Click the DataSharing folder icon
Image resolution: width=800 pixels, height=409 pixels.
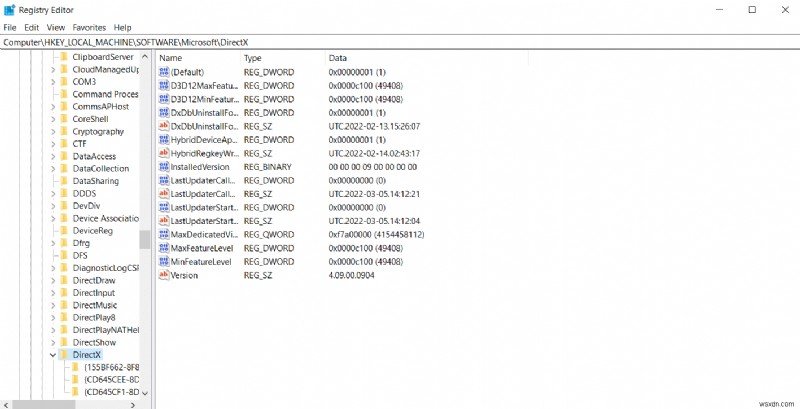[x=64, y=181]
